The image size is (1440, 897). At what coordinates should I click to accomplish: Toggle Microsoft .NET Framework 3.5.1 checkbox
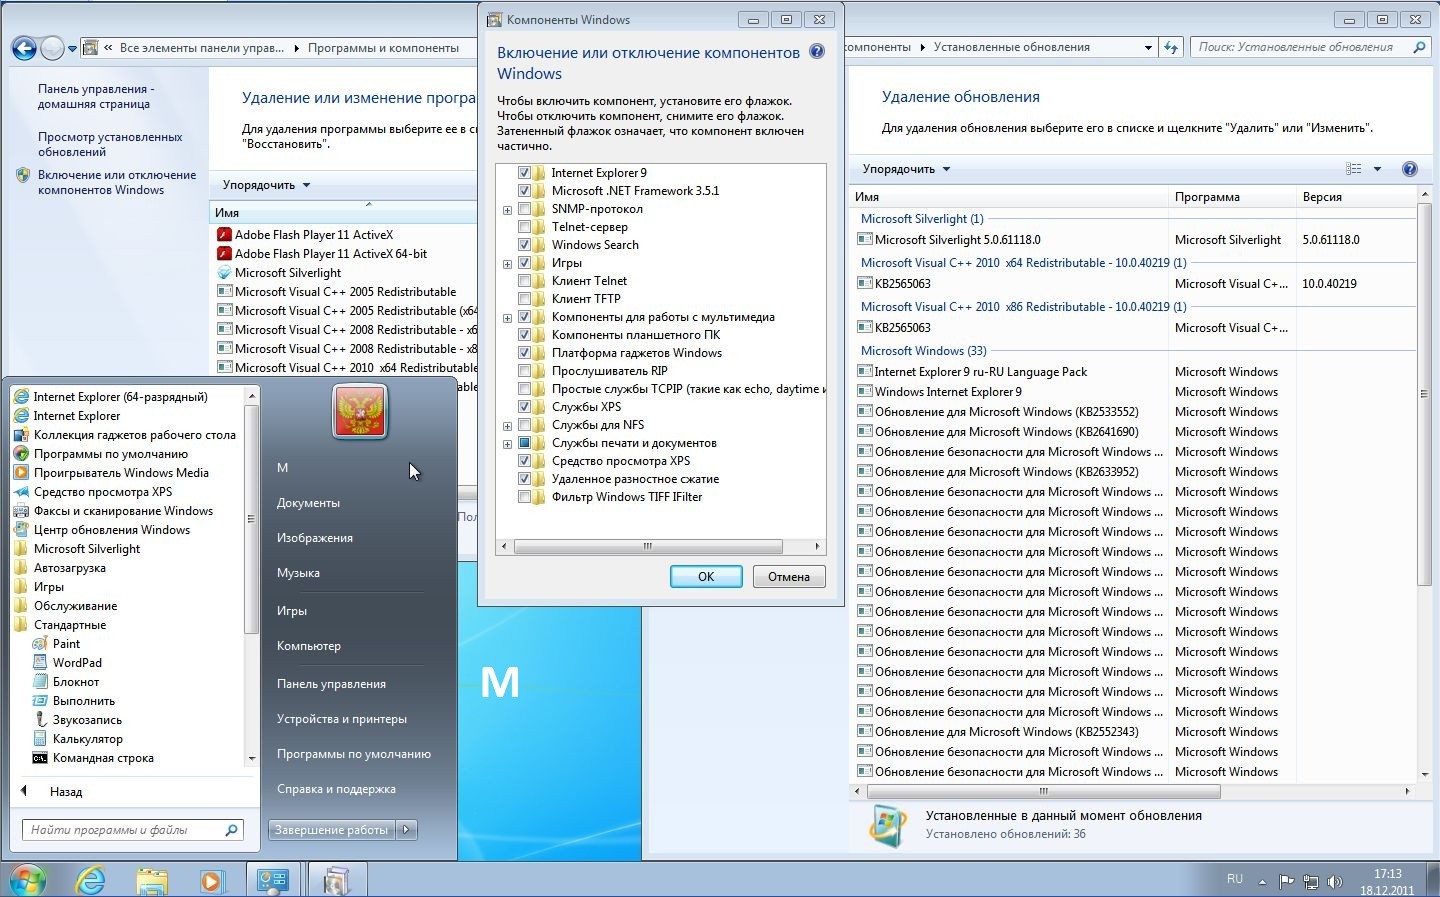524,191
